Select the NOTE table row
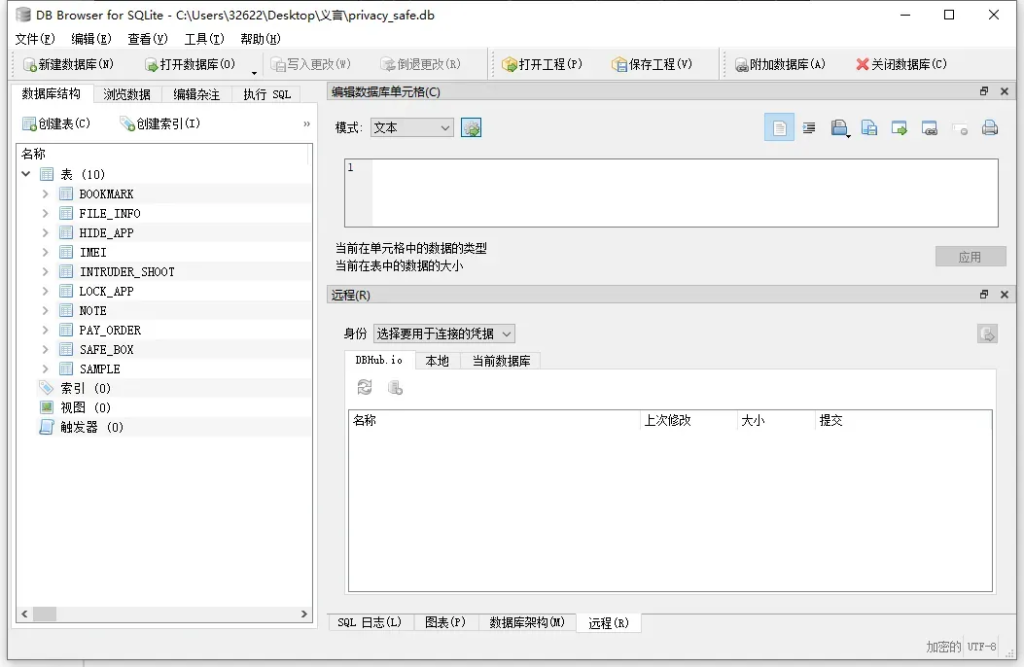Image resolution: width=1024 pixels, height=667 pixels. [163, 310]
